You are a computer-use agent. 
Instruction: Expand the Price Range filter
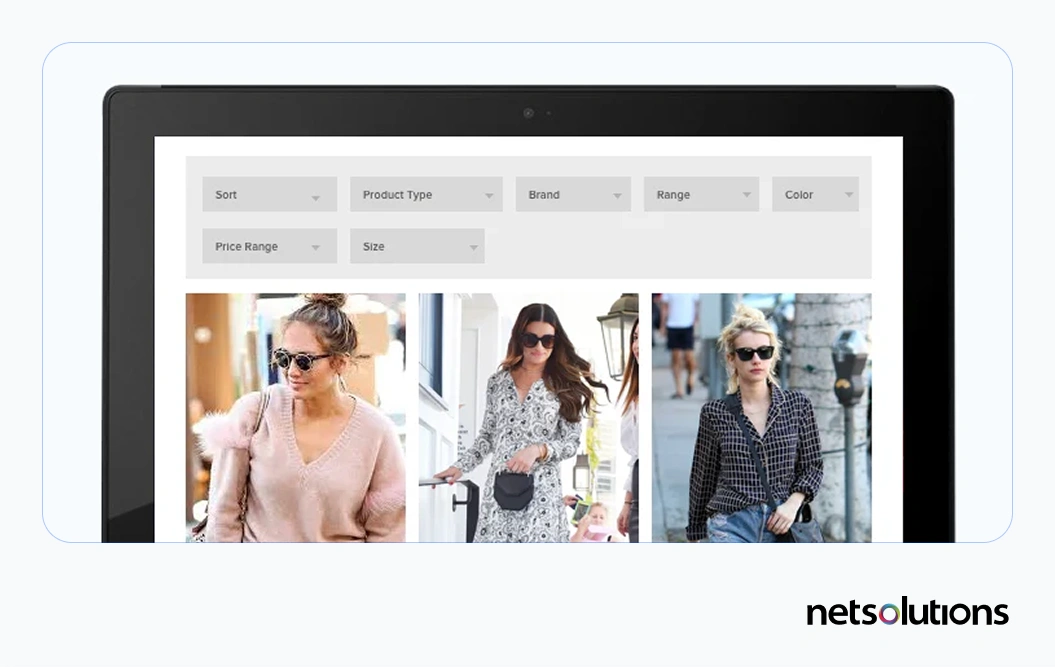tap(269, 246)
